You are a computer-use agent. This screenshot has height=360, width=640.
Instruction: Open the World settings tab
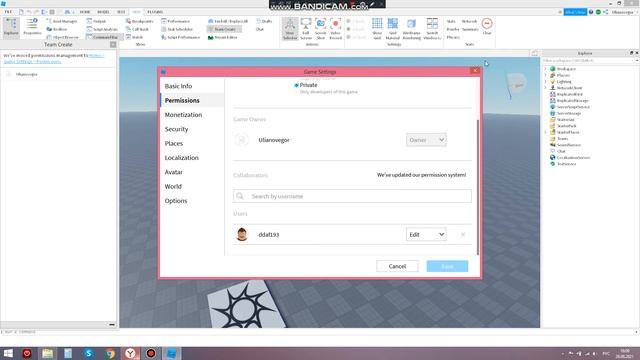click(x=173, y=186)
